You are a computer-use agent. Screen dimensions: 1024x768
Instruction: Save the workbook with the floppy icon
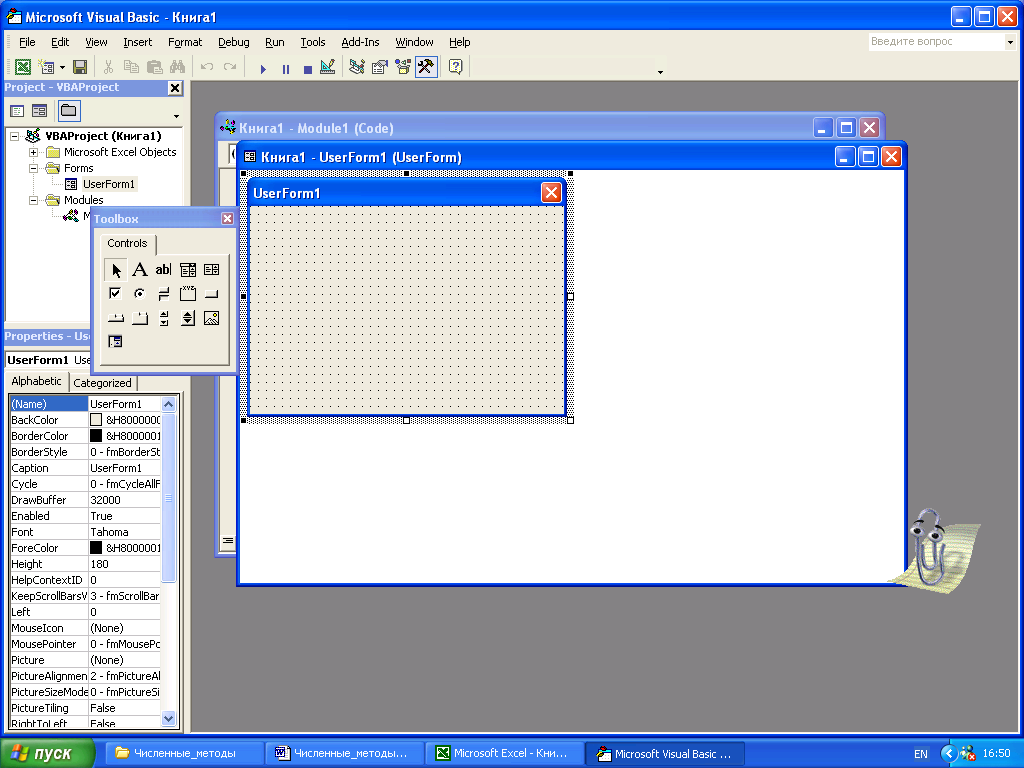(x=80, y=67)
